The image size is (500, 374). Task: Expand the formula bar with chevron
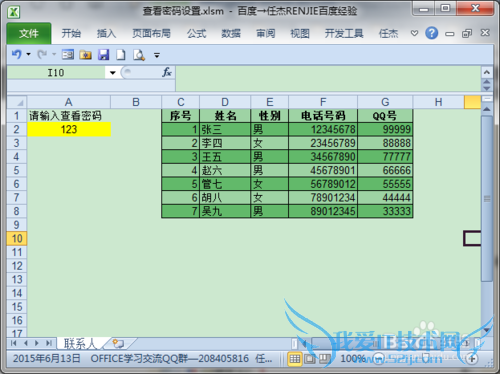click(x=487, y=72)
